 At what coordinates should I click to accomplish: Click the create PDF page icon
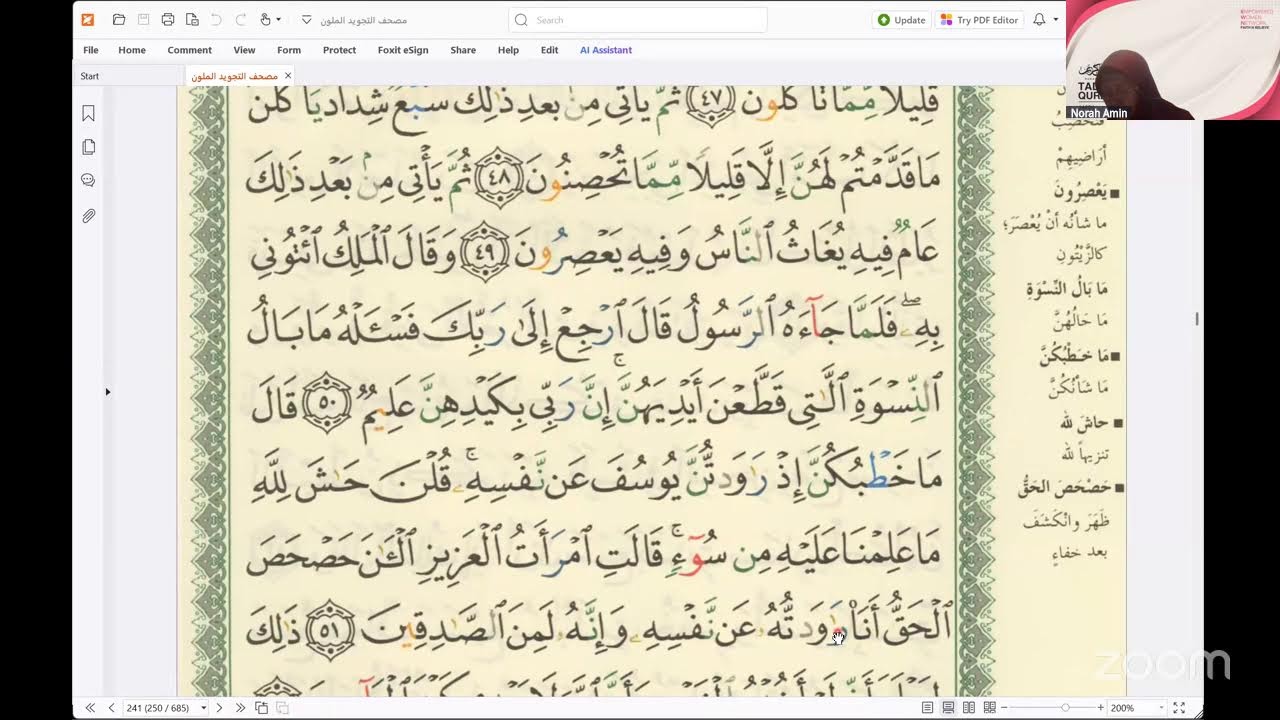coord(191,20)
